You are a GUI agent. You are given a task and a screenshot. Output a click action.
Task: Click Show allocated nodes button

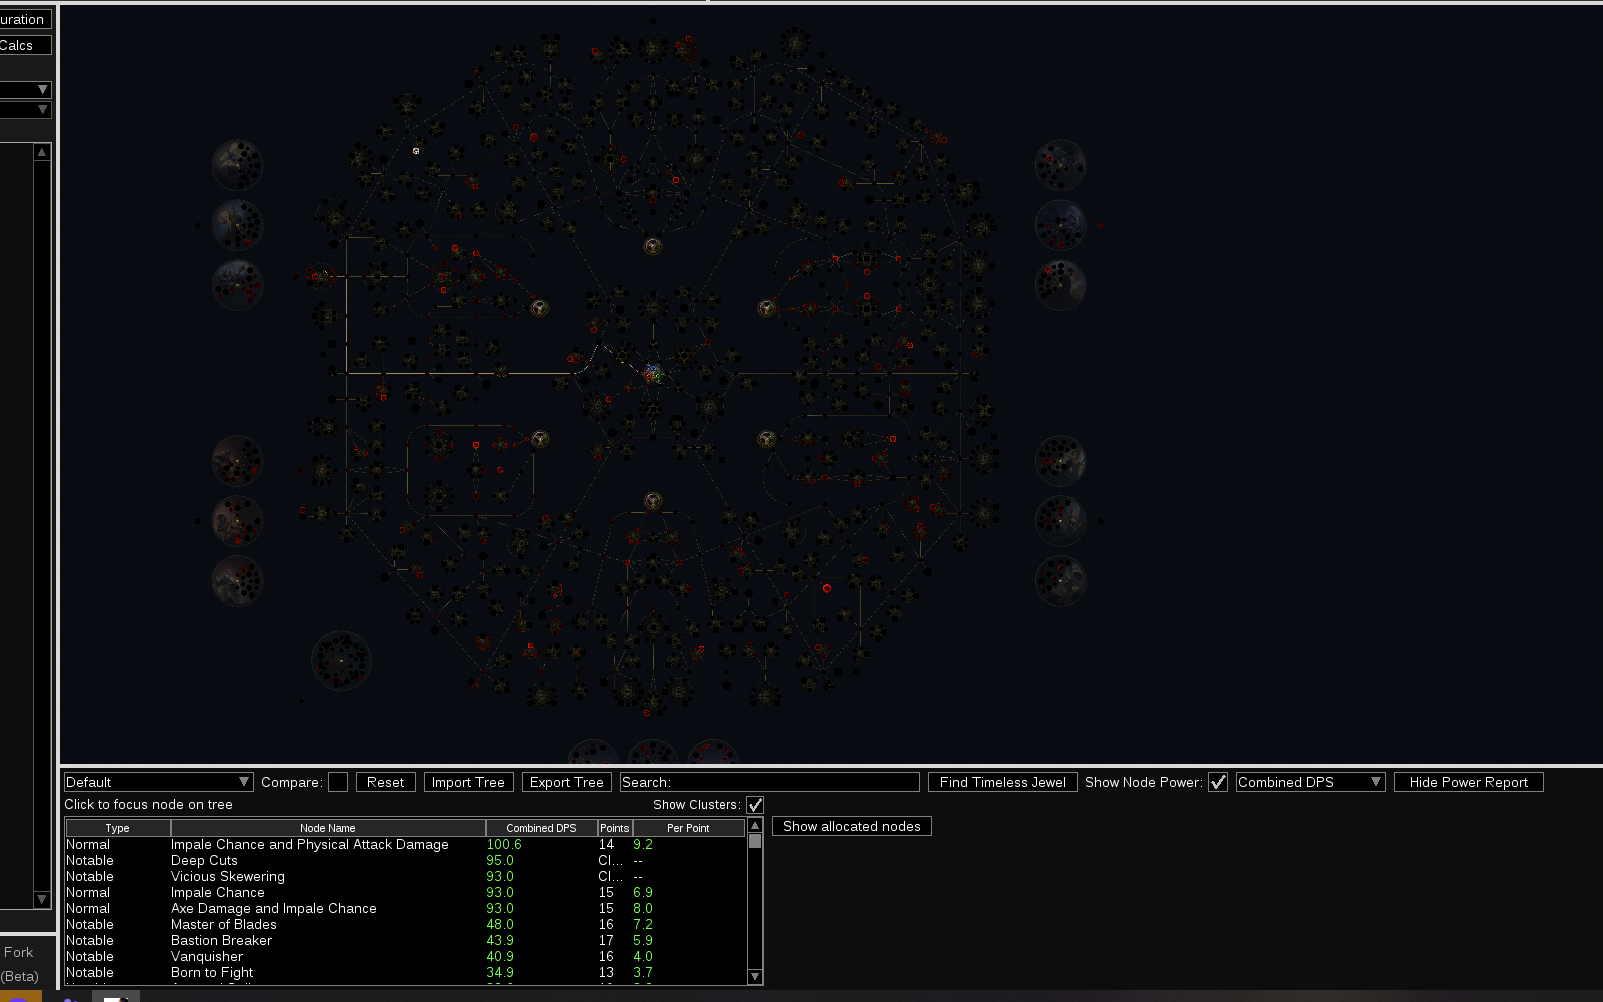(x=852, y=826)
